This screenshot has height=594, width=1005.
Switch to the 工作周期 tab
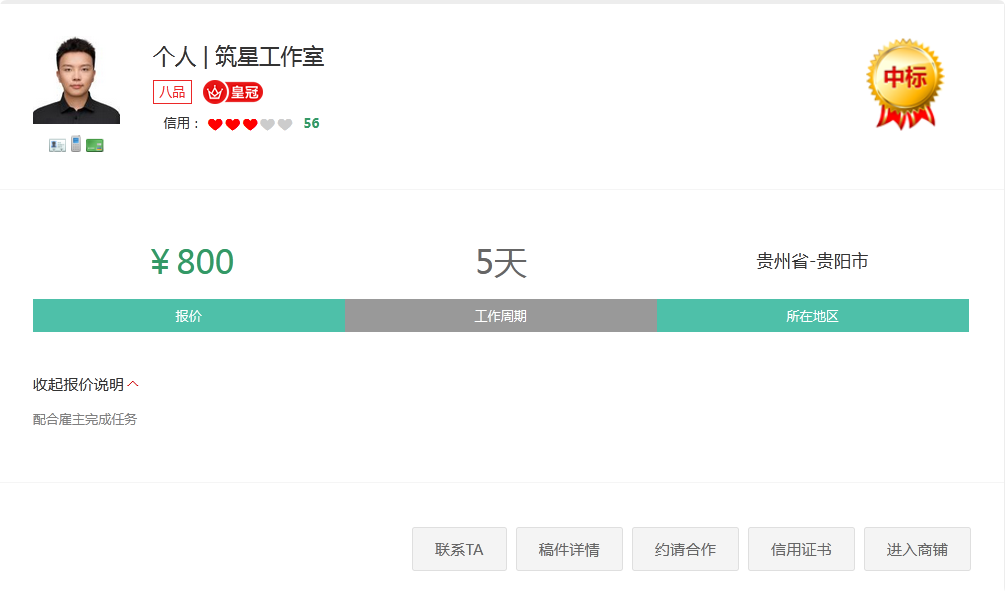pyautogui.click(x=501, y=315)
